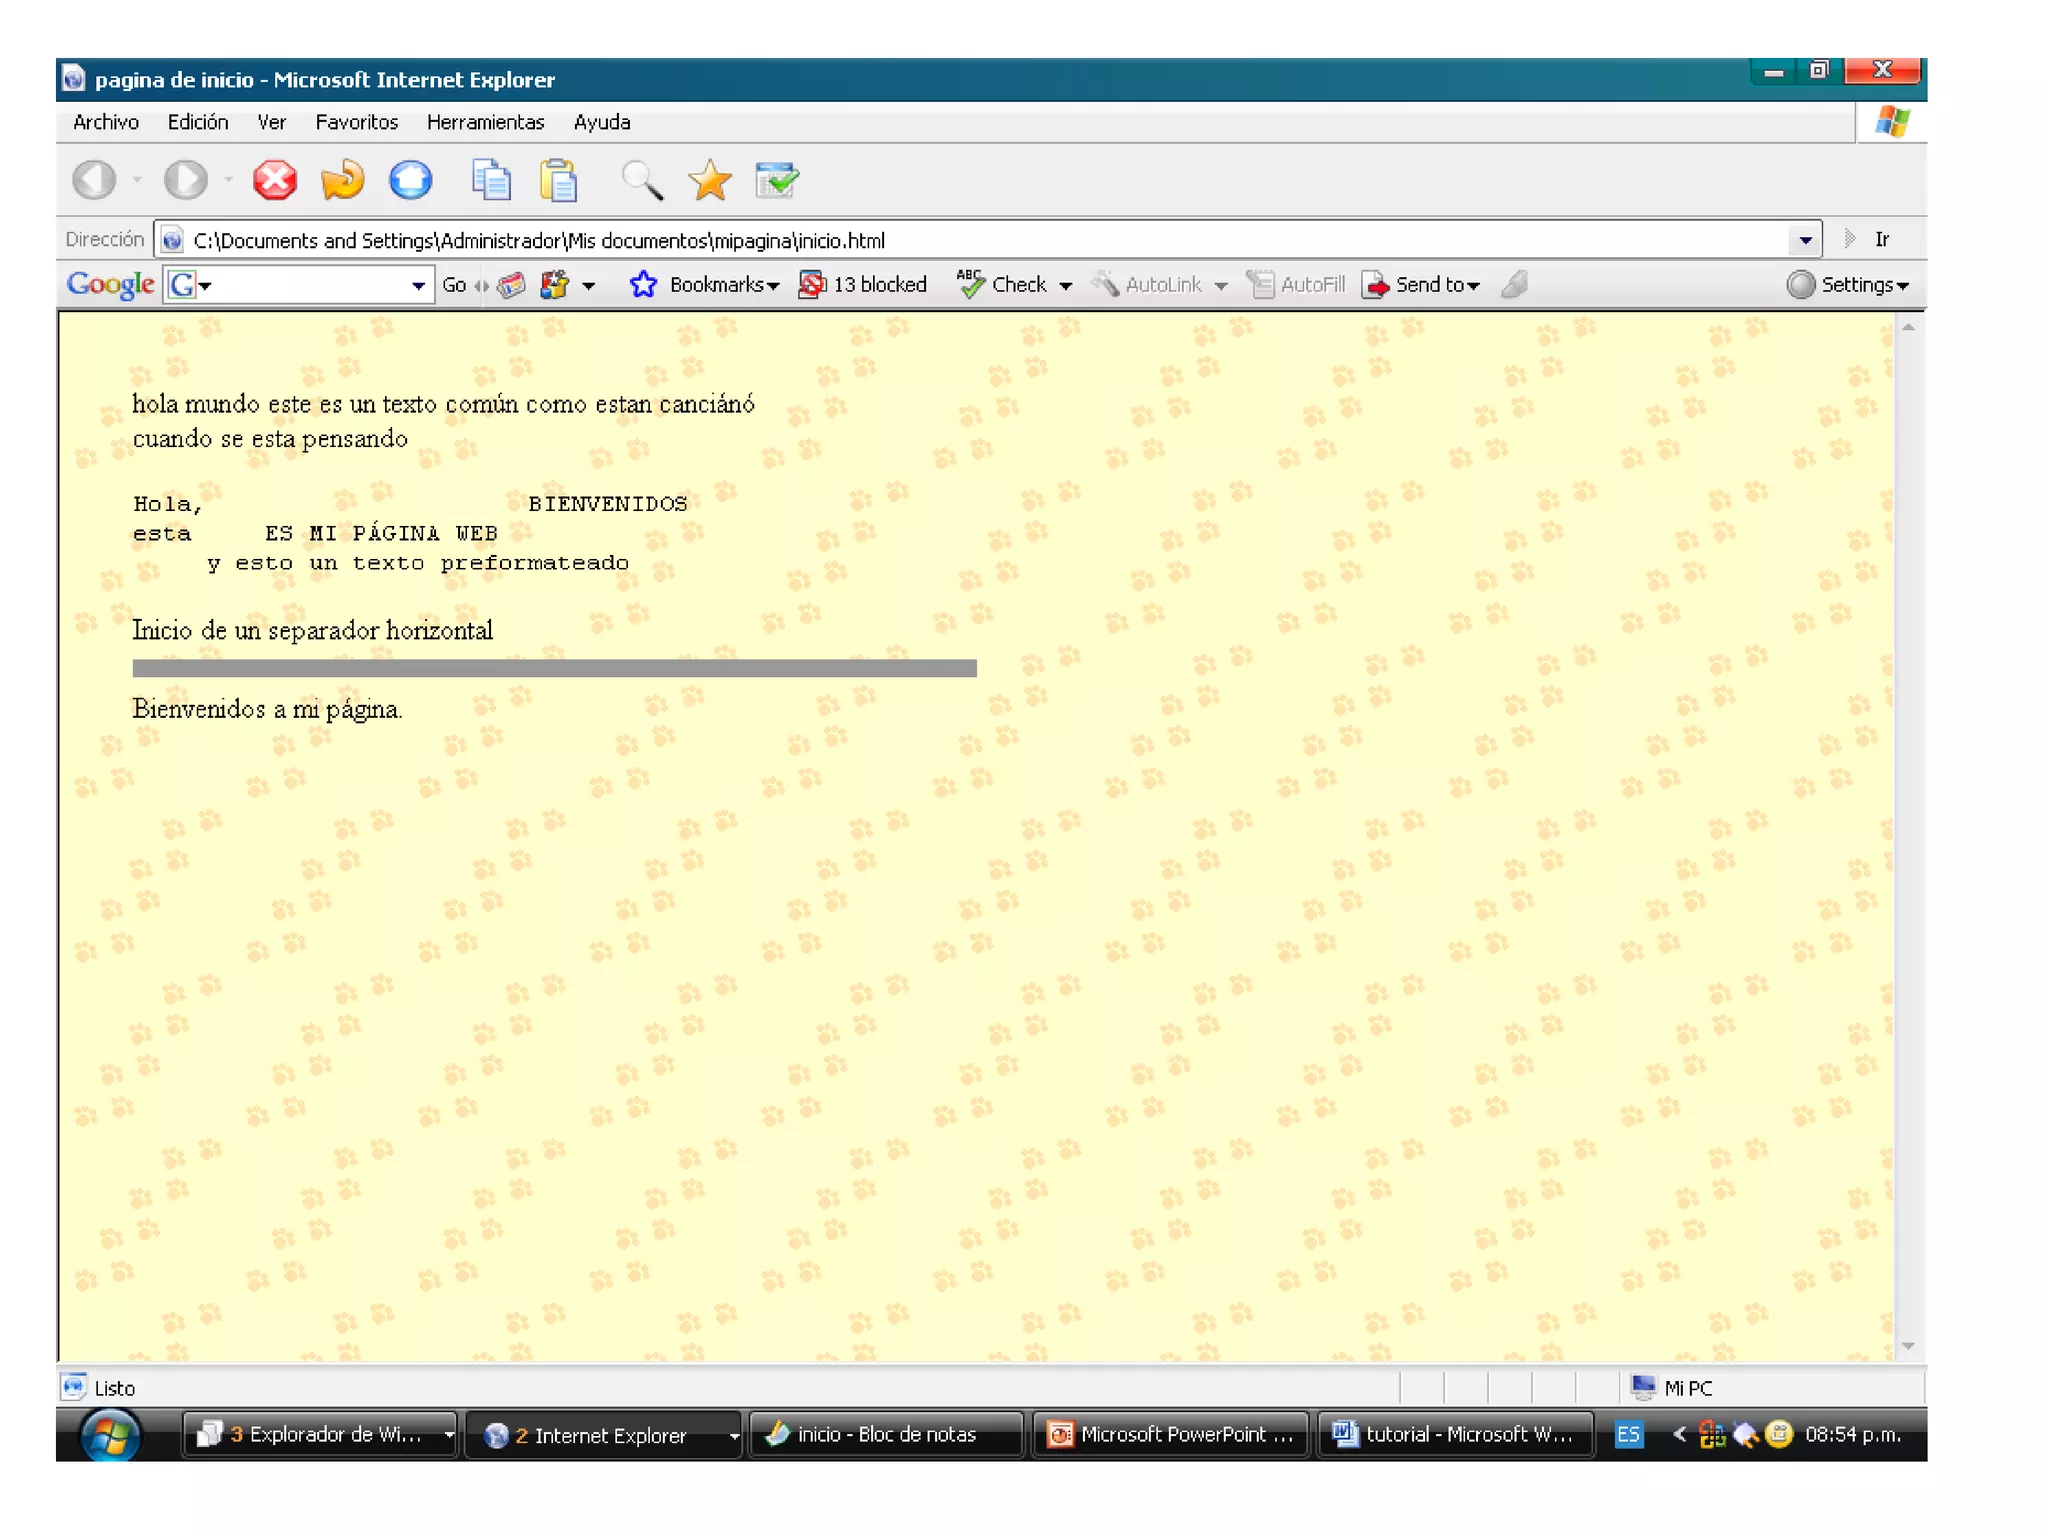
Task: Click the red Stop loading icon
Action: point(274,181)
